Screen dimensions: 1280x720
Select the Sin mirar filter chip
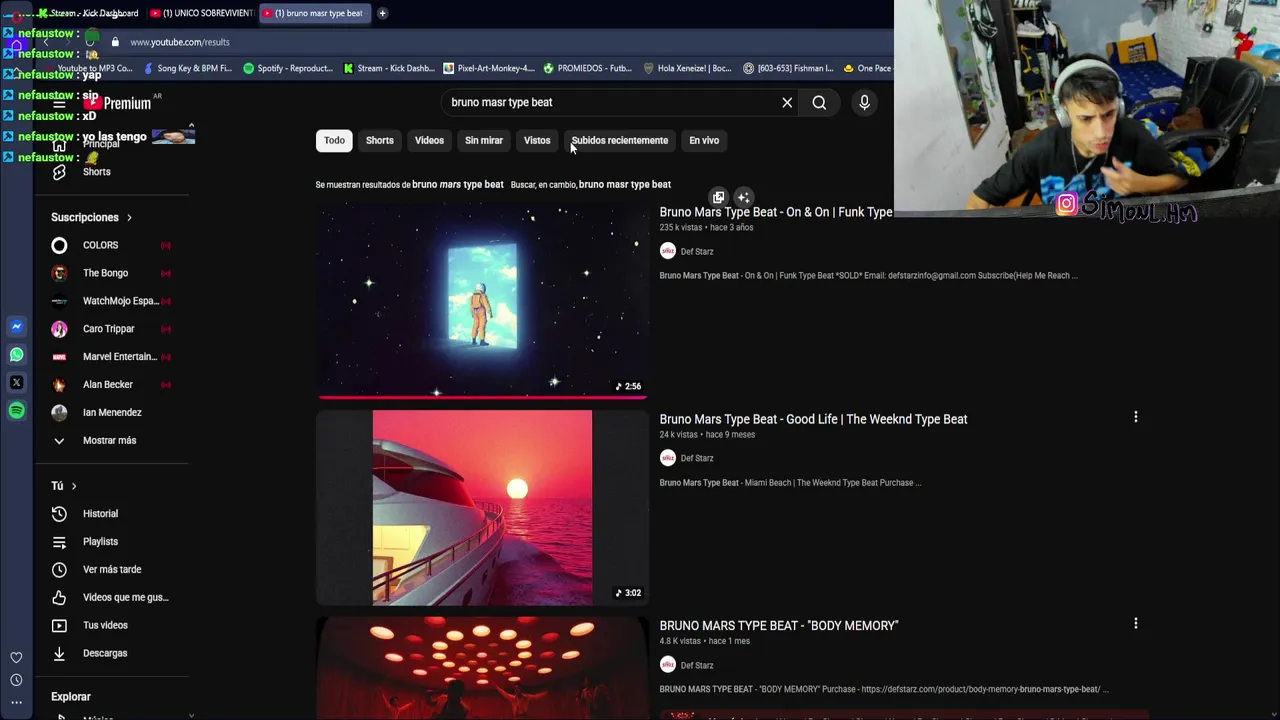484,140
